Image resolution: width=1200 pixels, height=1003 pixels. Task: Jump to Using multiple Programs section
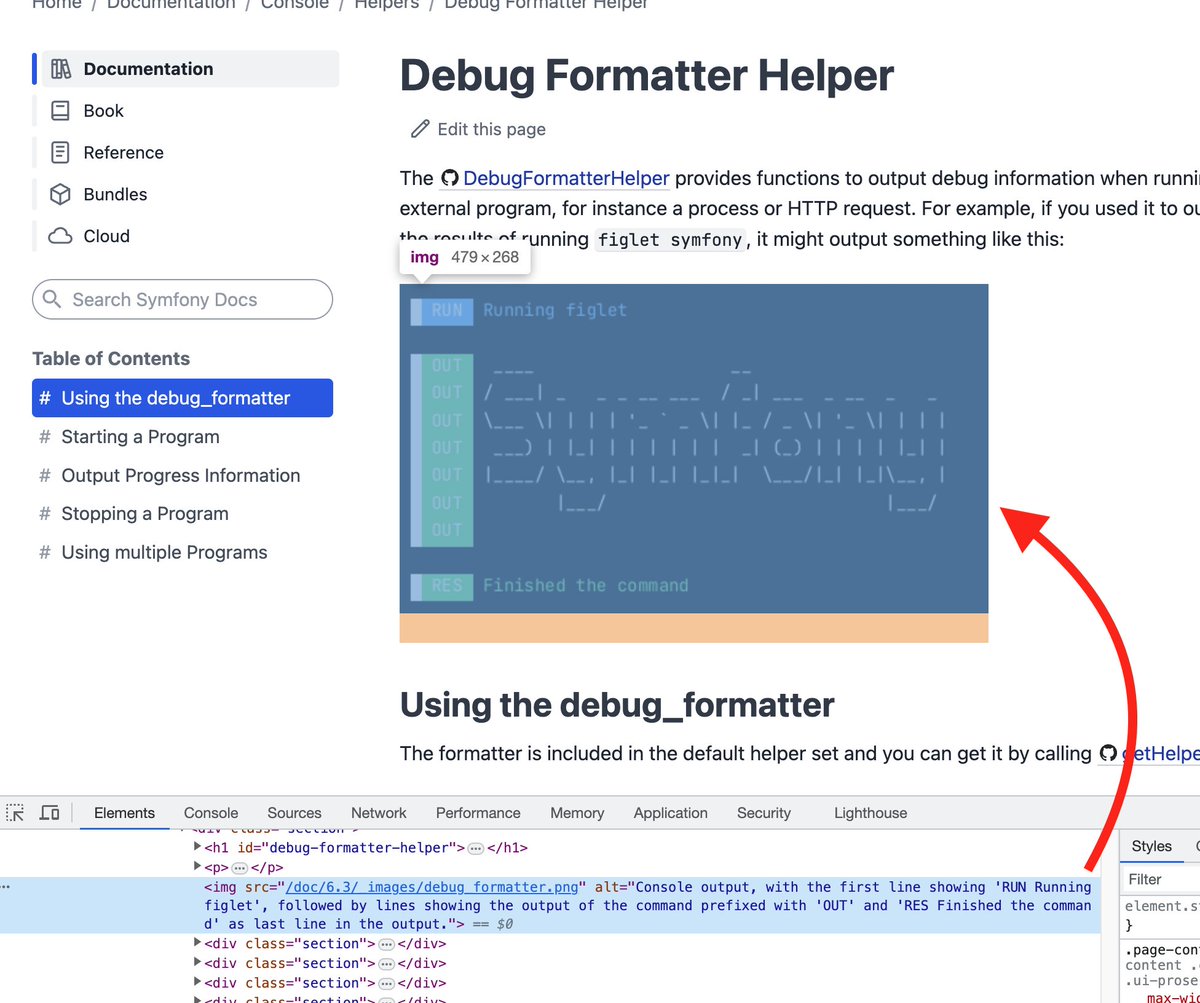164,553
